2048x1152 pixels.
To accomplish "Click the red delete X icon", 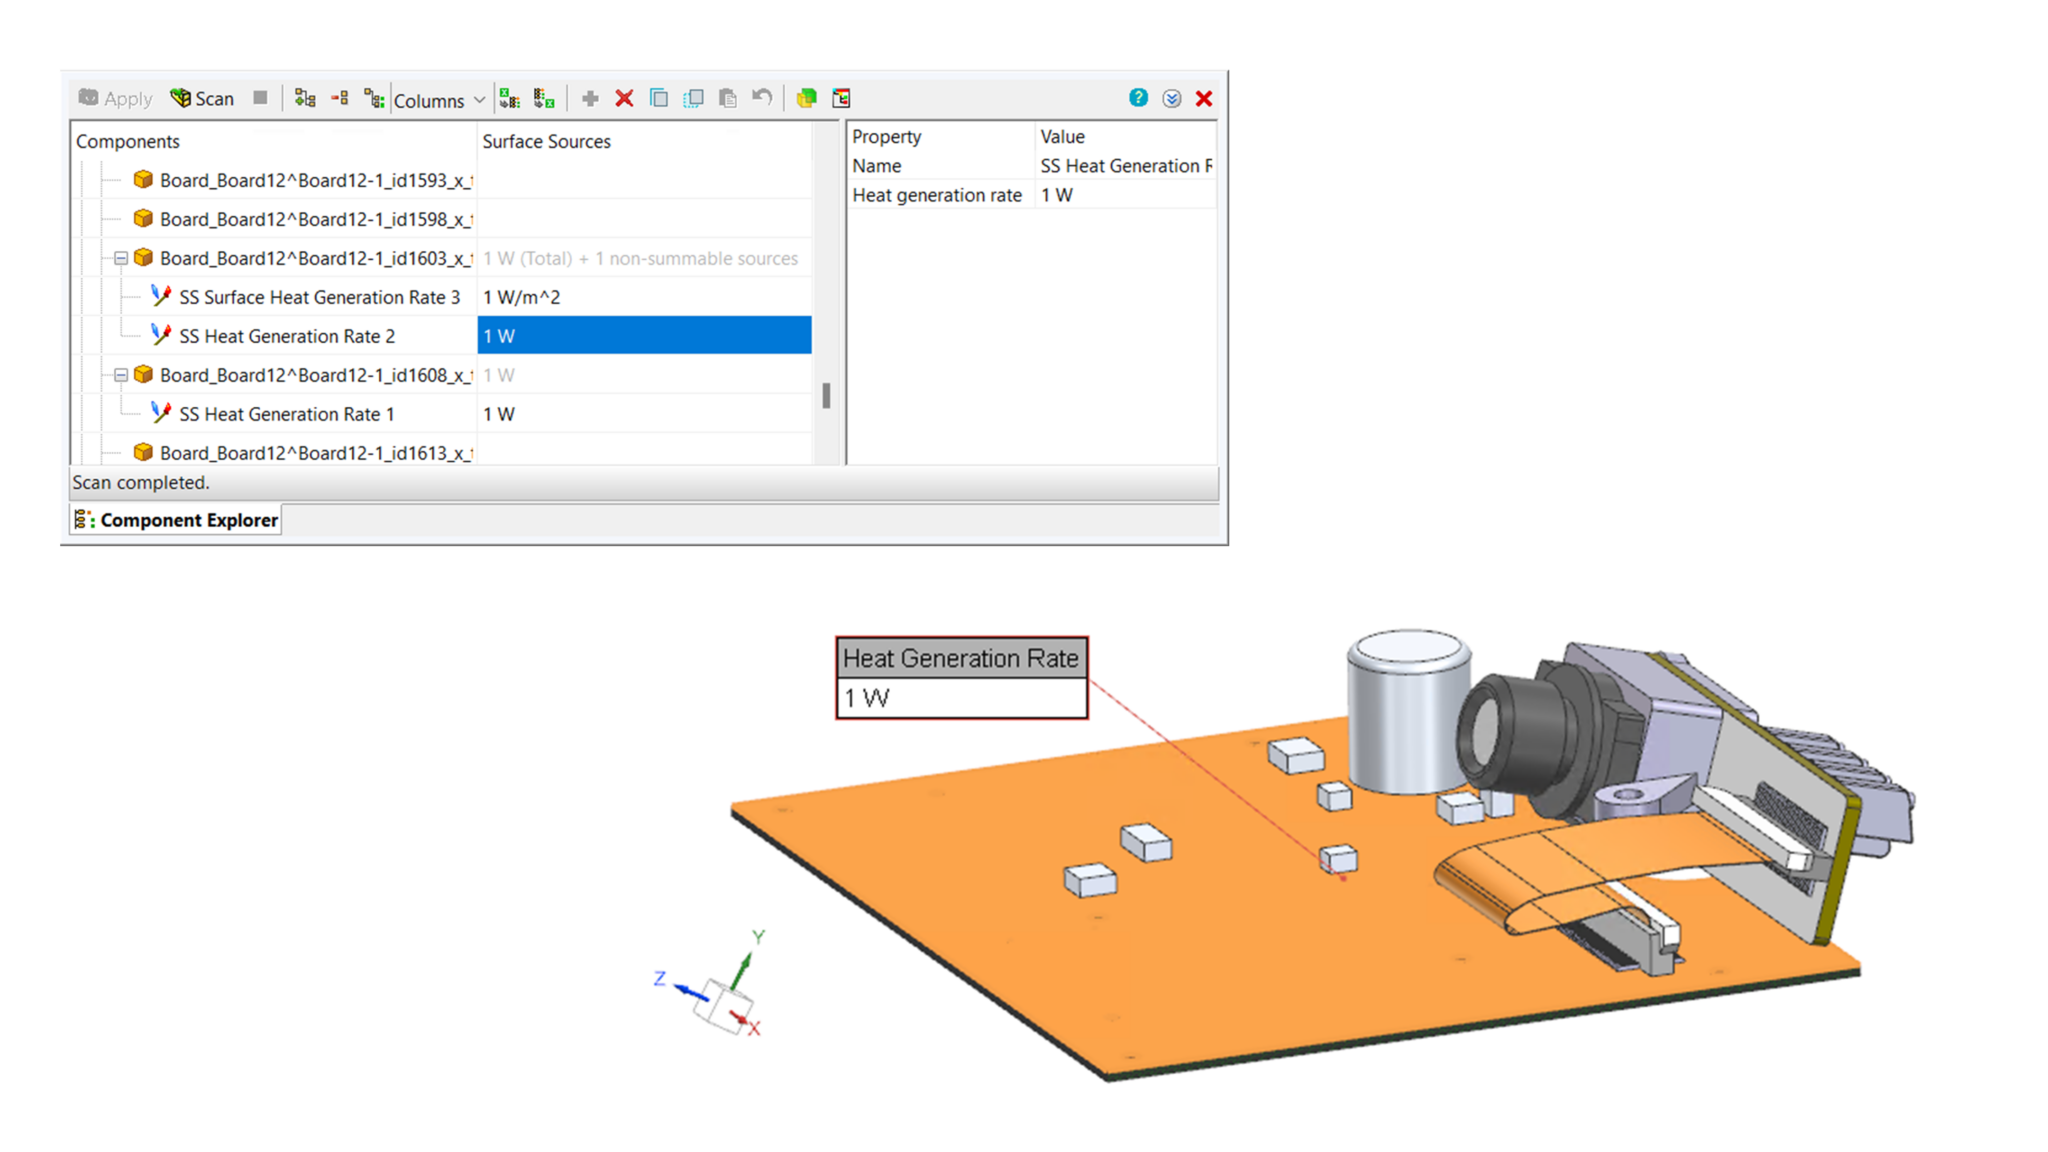I will click(624, 98).
